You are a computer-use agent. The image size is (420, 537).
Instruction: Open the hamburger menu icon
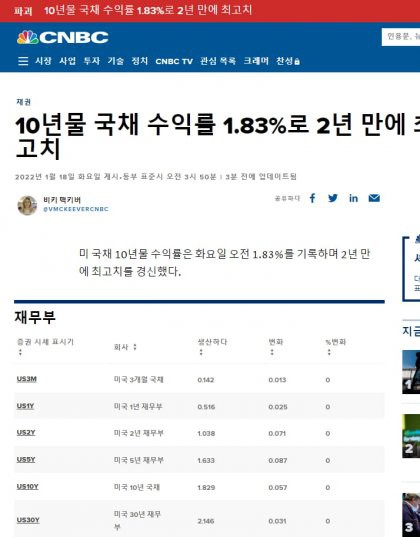[23, 61]
